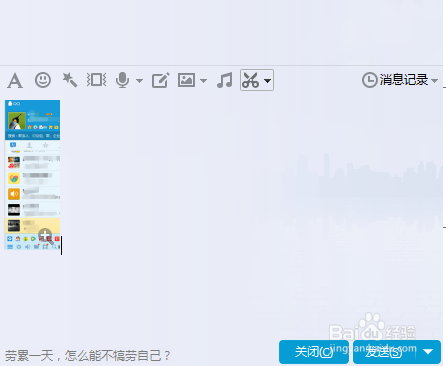Click the magnifier zoom icon on thumbnail
446x366 pixels.
click(46, 236)
